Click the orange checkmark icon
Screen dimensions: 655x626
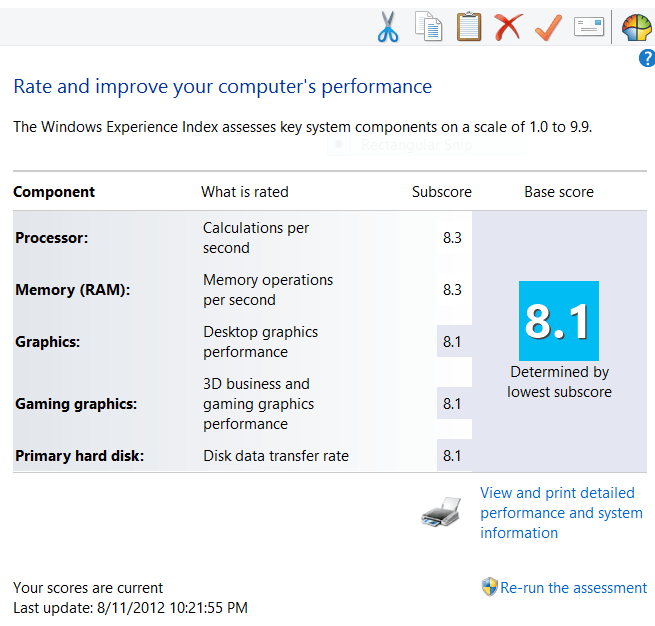point(548,28)
